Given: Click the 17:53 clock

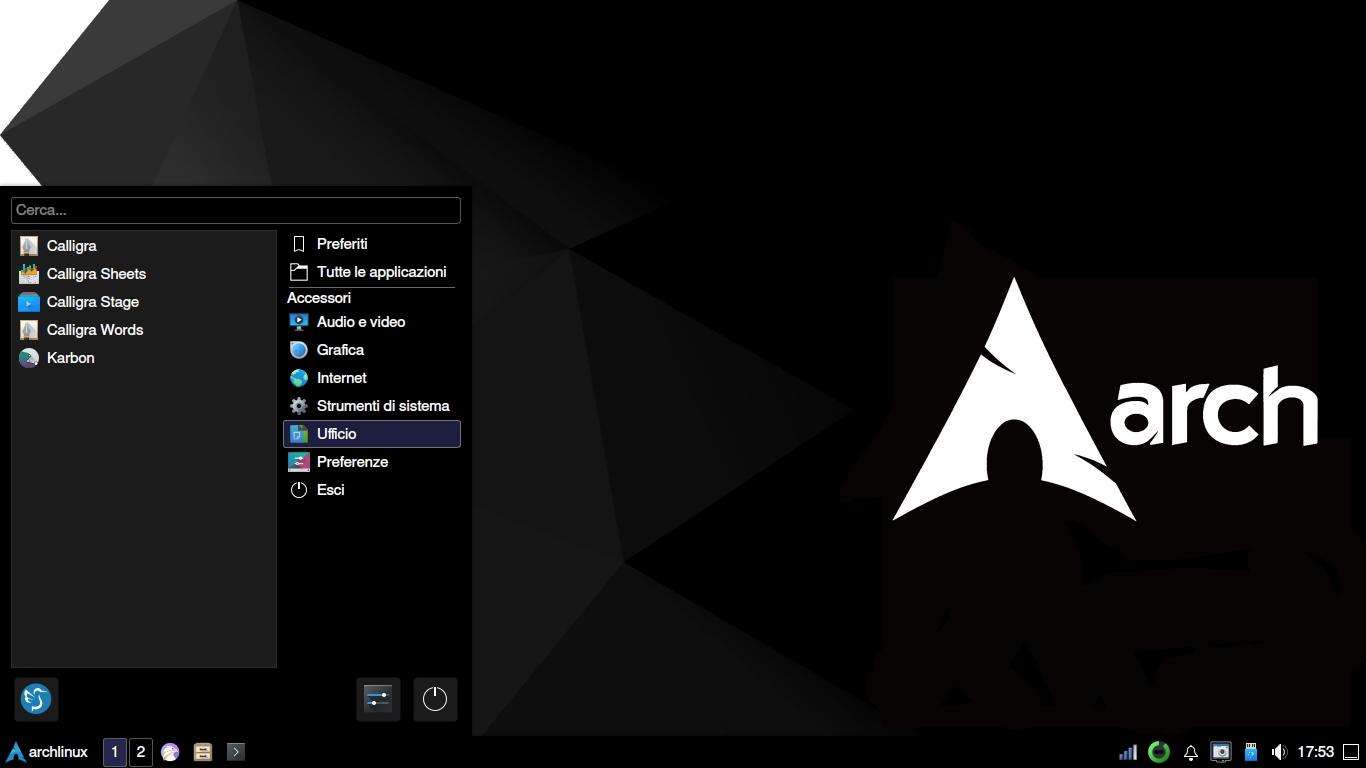Looking at the screenshot, I should [1316, 752].
